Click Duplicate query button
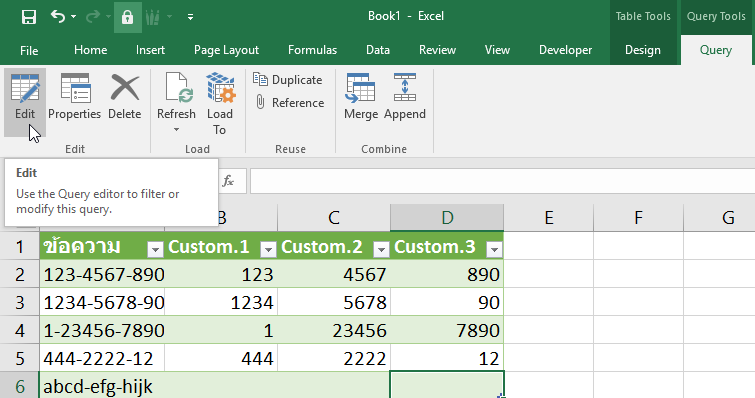 point(288,80)
